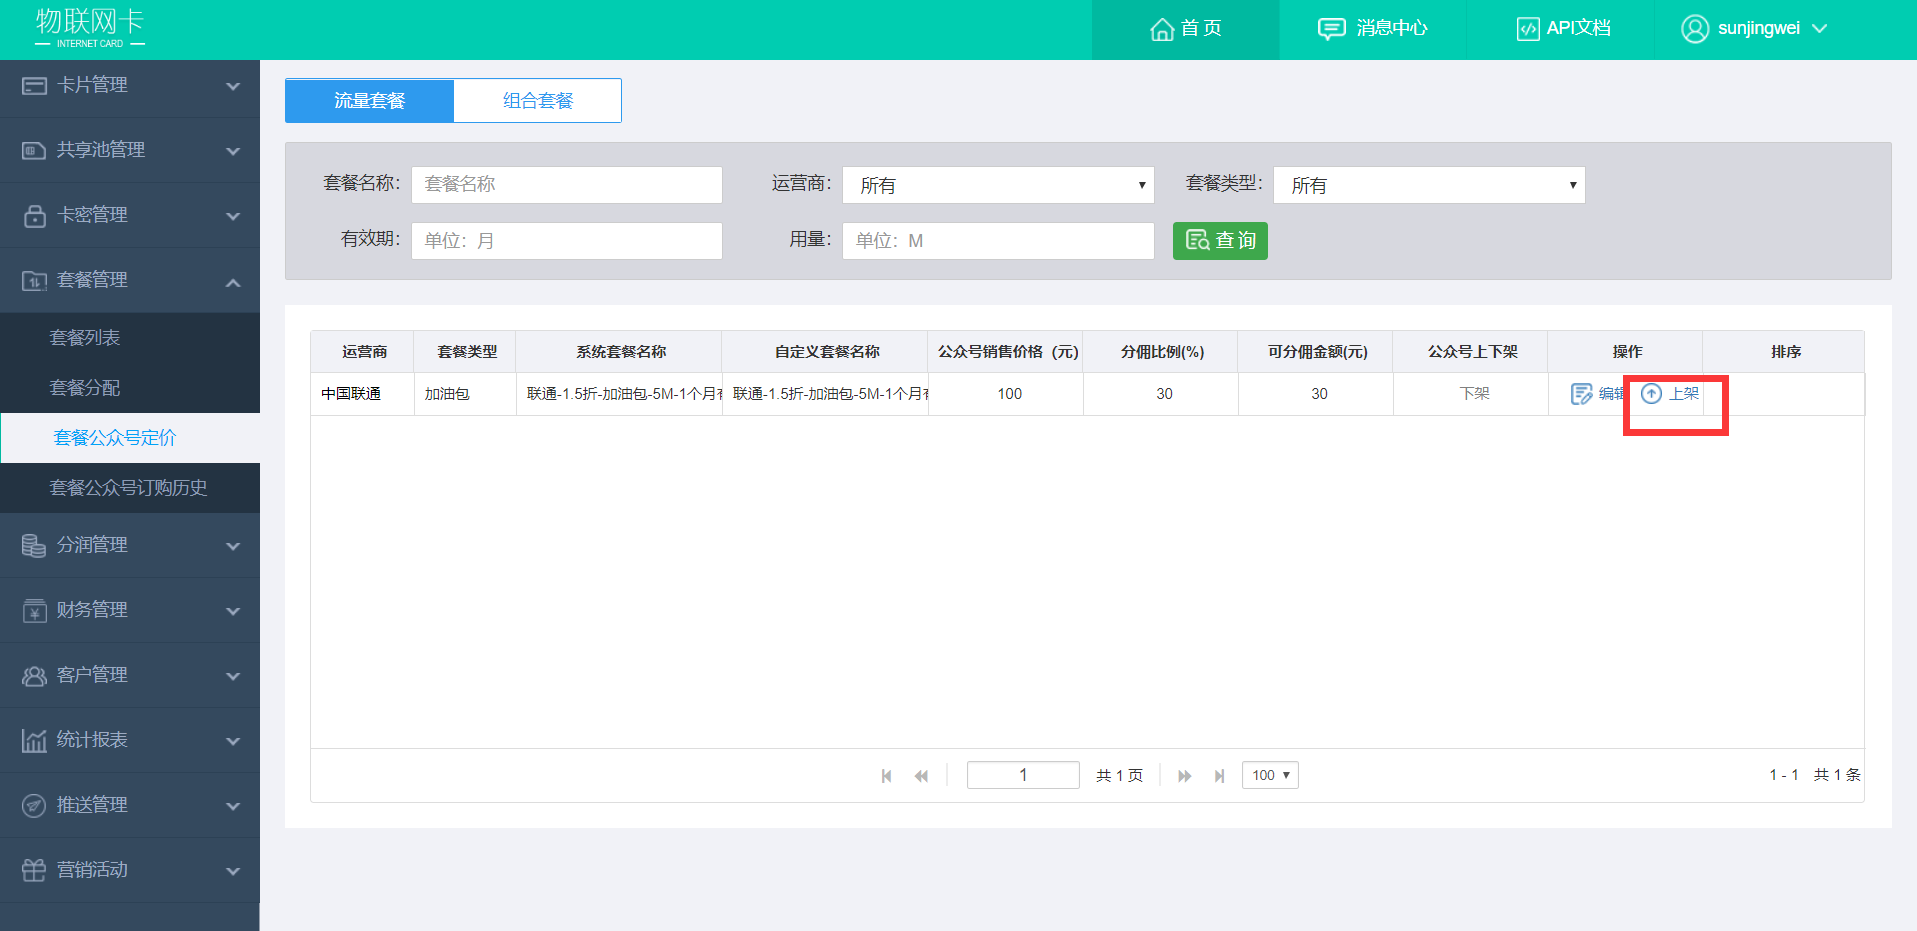The image size is (1917, 931).
Task: Click the user avatar icon
Action: tap(1695, 29)
